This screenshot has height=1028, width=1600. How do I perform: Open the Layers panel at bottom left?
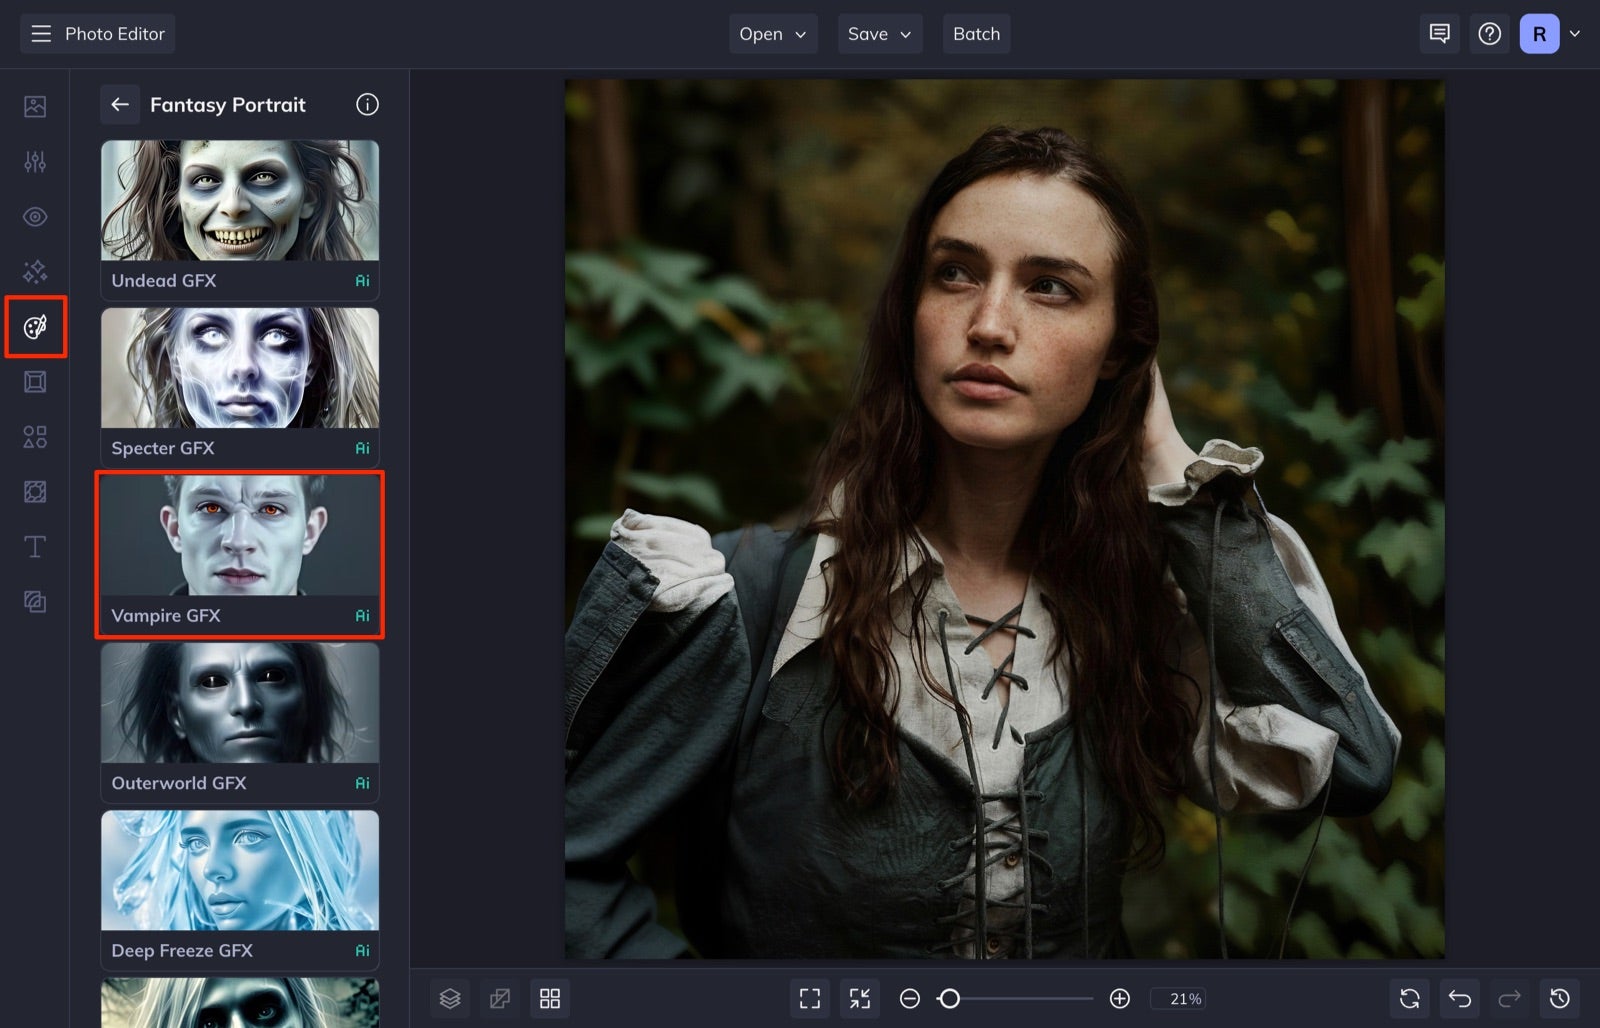(450, 998)
